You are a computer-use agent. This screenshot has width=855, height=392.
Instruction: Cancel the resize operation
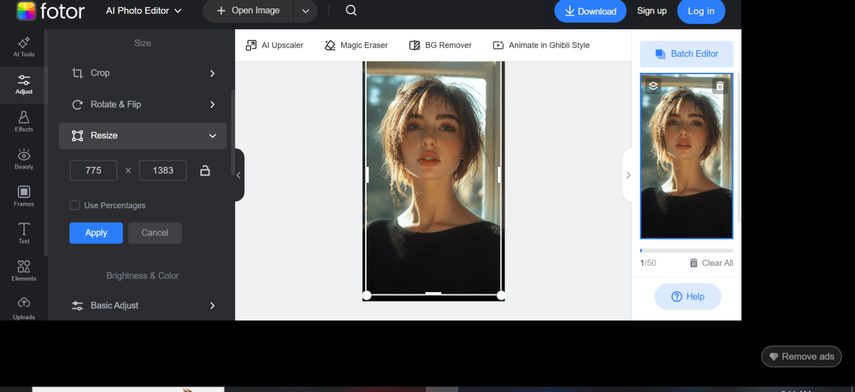[x=155, y=233]
